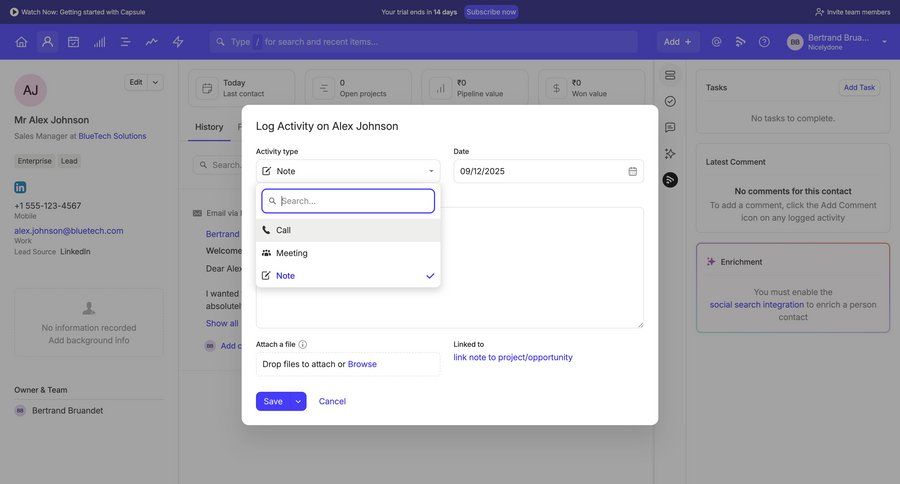This screenshot has height=484, width=900.
Task: Click the LinkedIn icon on contact profile
Action: (20, 187)
